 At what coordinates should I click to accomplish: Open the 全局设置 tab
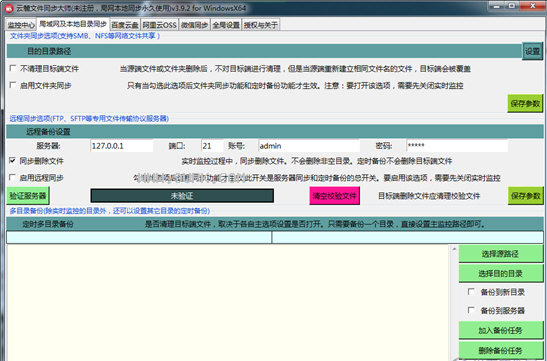pos(226,25)
